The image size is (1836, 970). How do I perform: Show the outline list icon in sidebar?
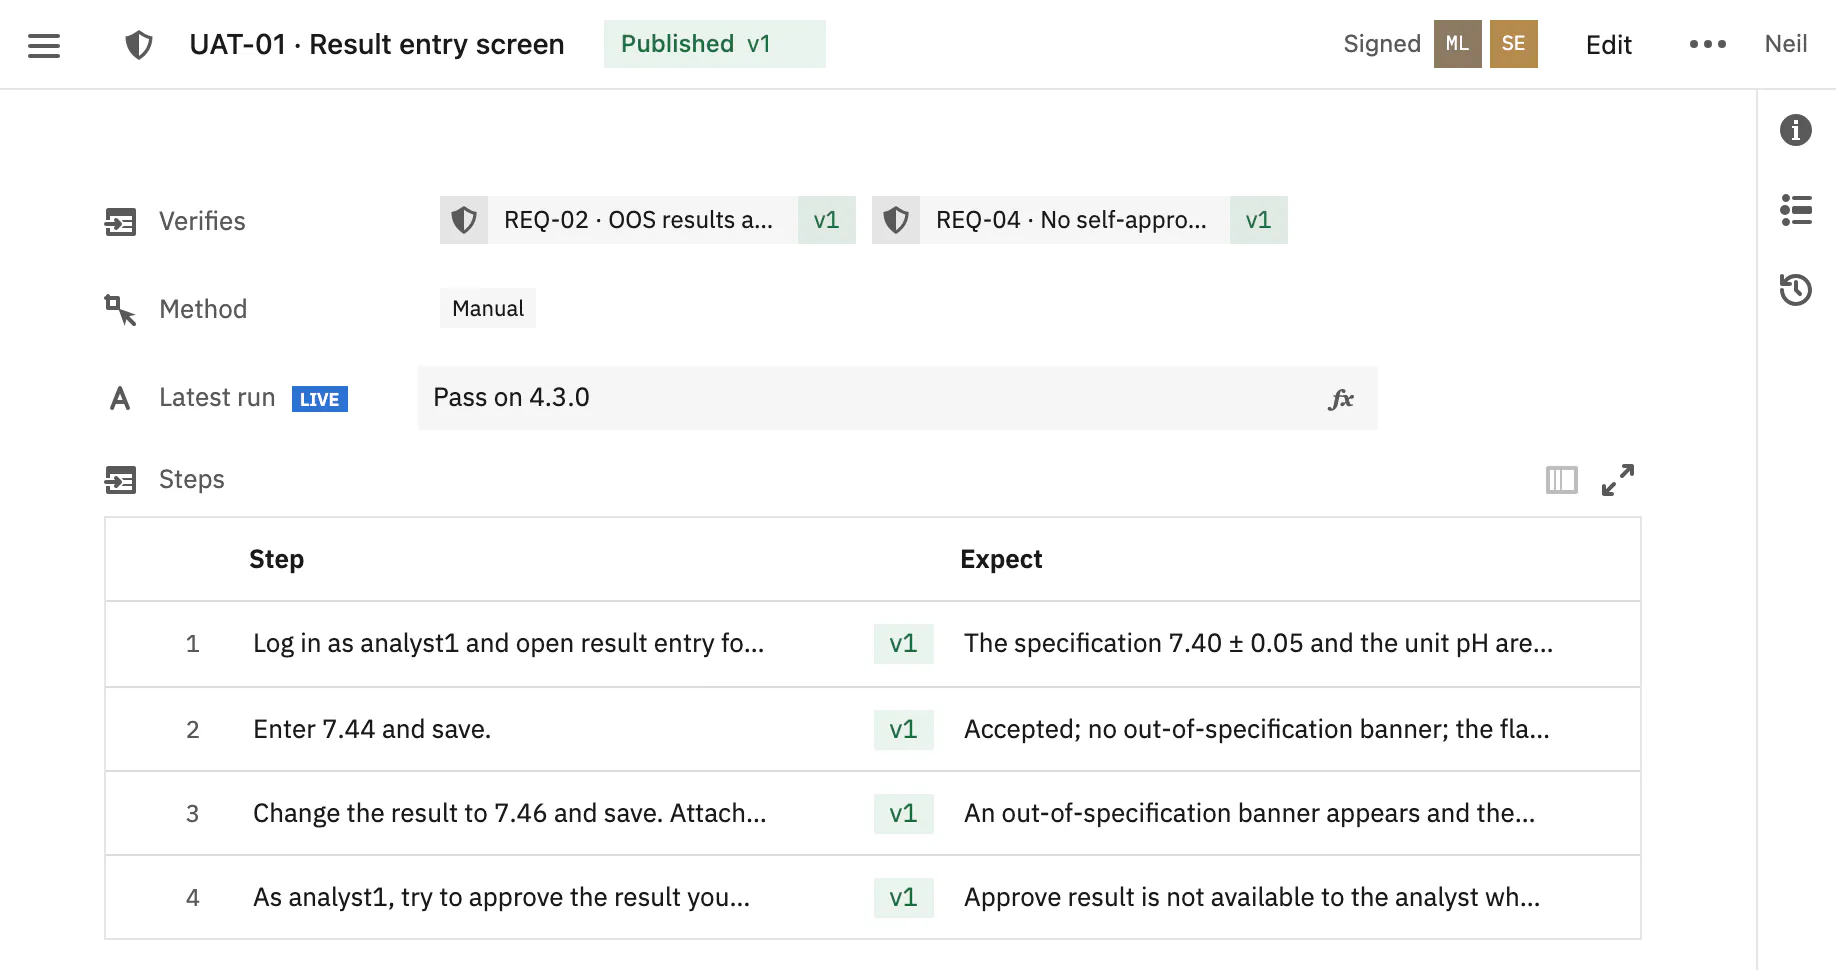1796,210
